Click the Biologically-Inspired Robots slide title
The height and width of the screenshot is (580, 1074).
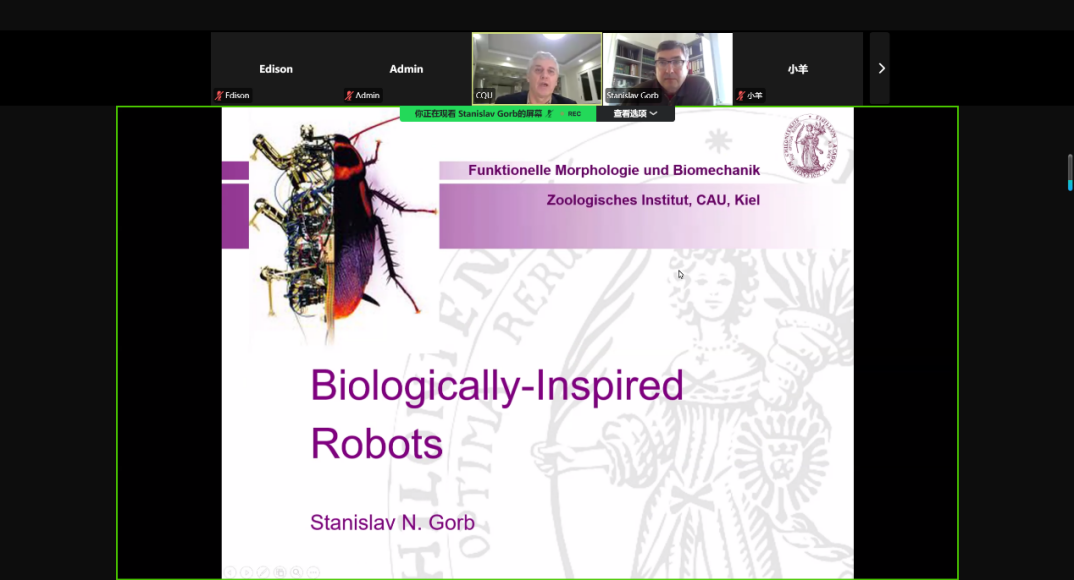[496, 414]
